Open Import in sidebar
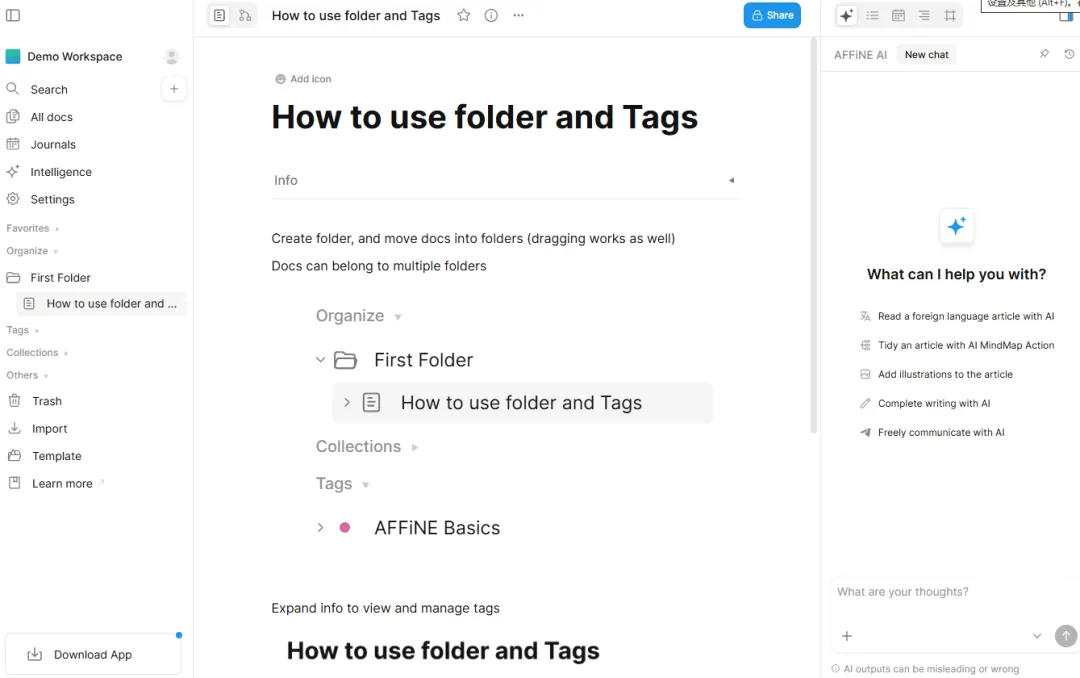Image resolution: width=1080 pixels, height=678 pixels. click(49, 429)
